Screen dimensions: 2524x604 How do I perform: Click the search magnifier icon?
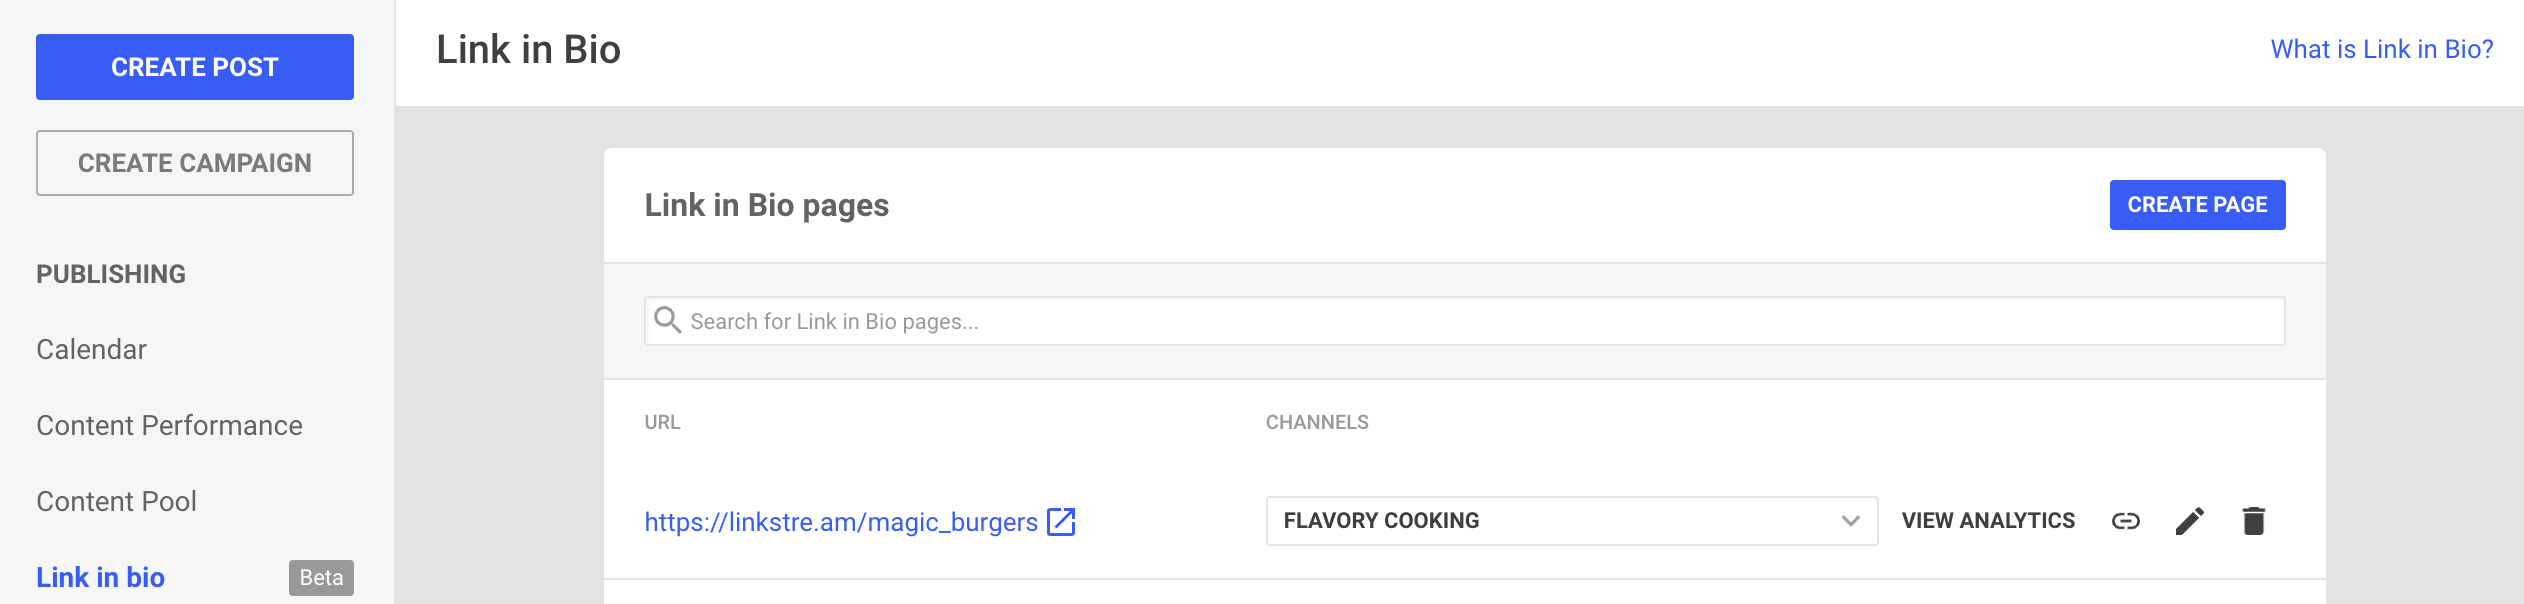[667, 320]
